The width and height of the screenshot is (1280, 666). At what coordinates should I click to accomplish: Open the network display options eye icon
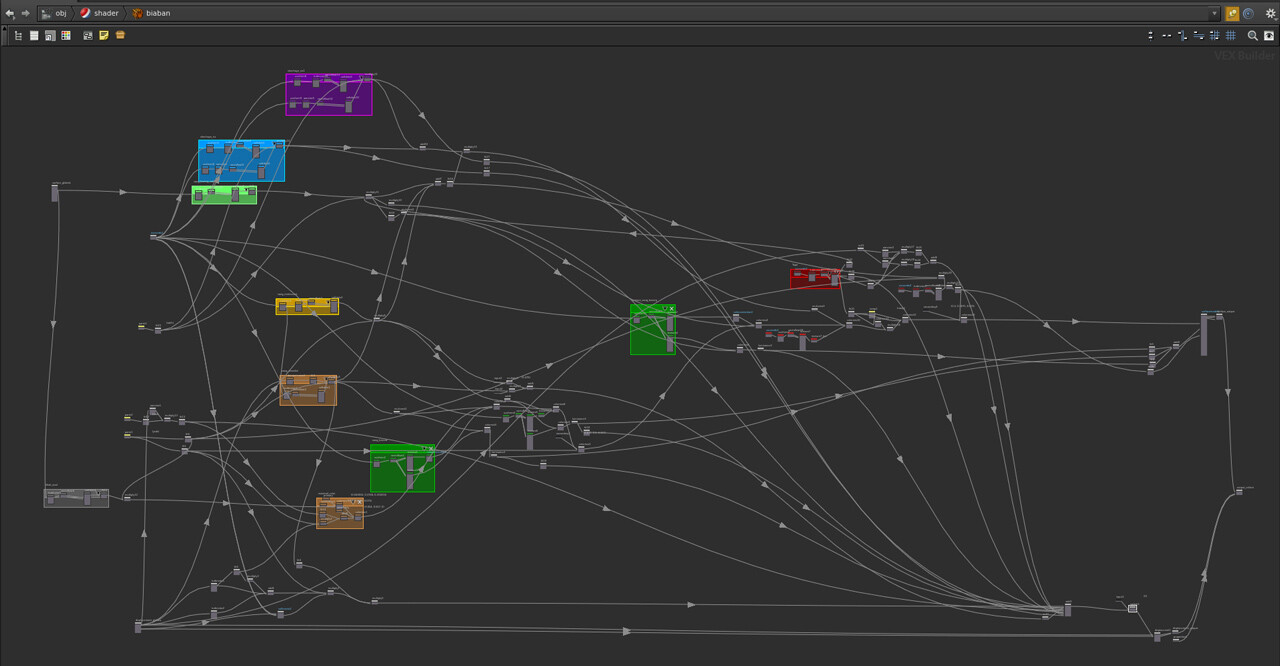(x=1269, y=35)
